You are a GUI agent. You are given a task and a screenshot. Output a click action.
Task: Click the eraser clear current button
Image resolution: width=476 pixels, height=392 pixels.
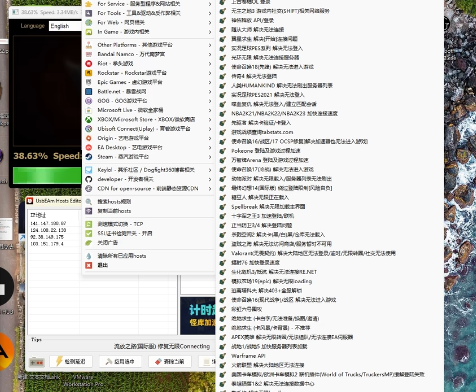click(x=170, y=361)
